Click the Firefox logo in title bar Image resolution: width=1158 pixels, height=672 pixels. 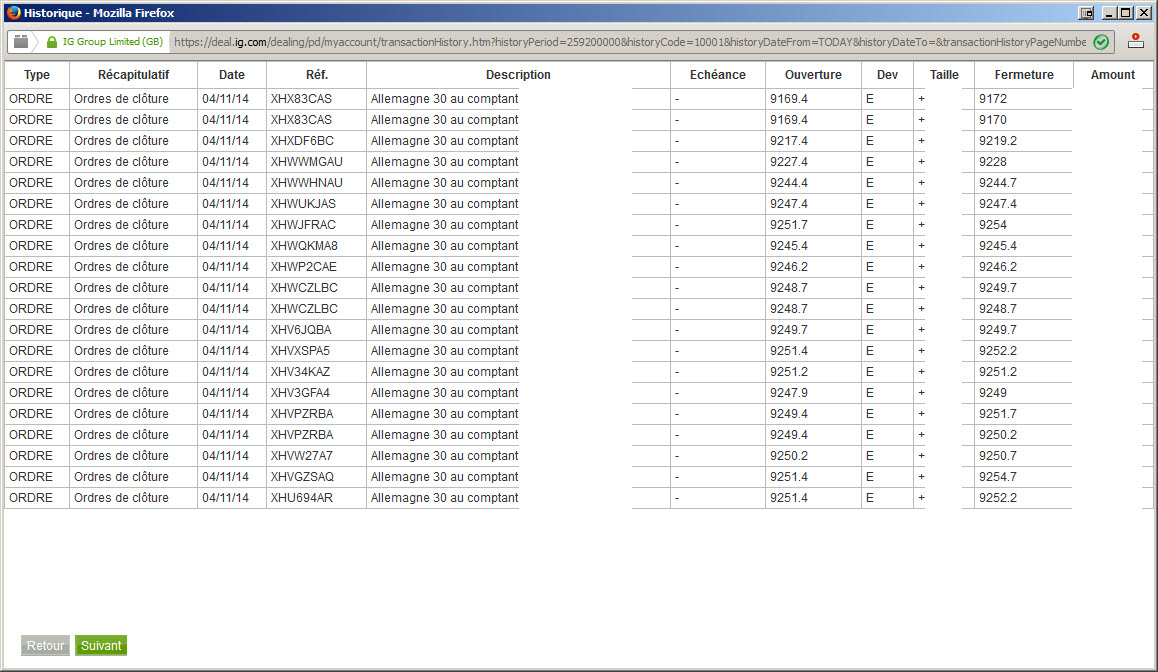pyautogui.click(x=13, y=13)
